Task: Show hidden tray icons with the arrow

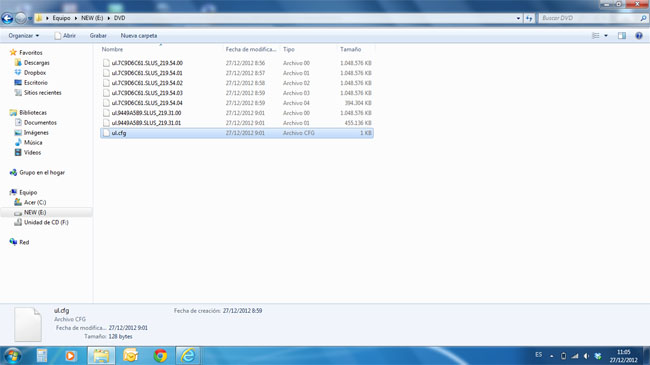Action: click(x=551, y=356)
